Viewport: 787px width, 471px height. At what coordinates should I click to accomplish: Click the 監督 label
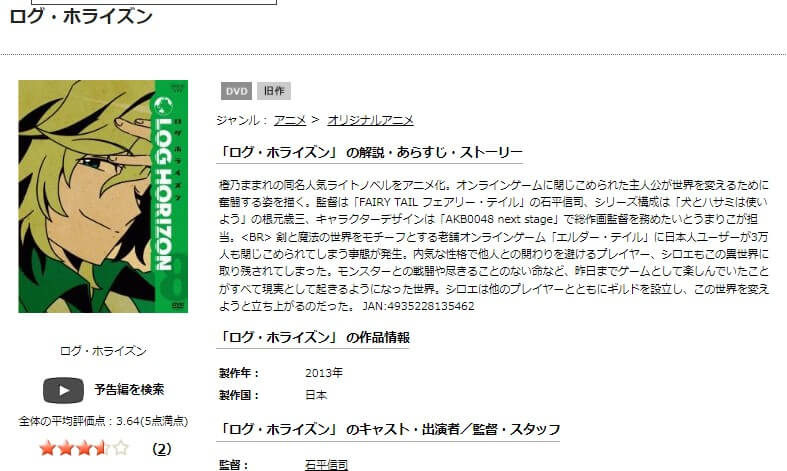[x=233, y=465]
